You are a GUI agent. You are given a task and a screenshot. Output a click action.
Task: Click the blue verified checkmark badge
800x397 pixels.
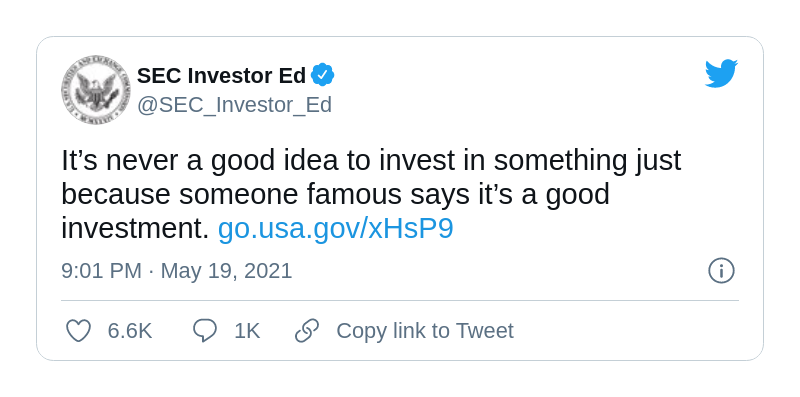(x=322, y=76)
